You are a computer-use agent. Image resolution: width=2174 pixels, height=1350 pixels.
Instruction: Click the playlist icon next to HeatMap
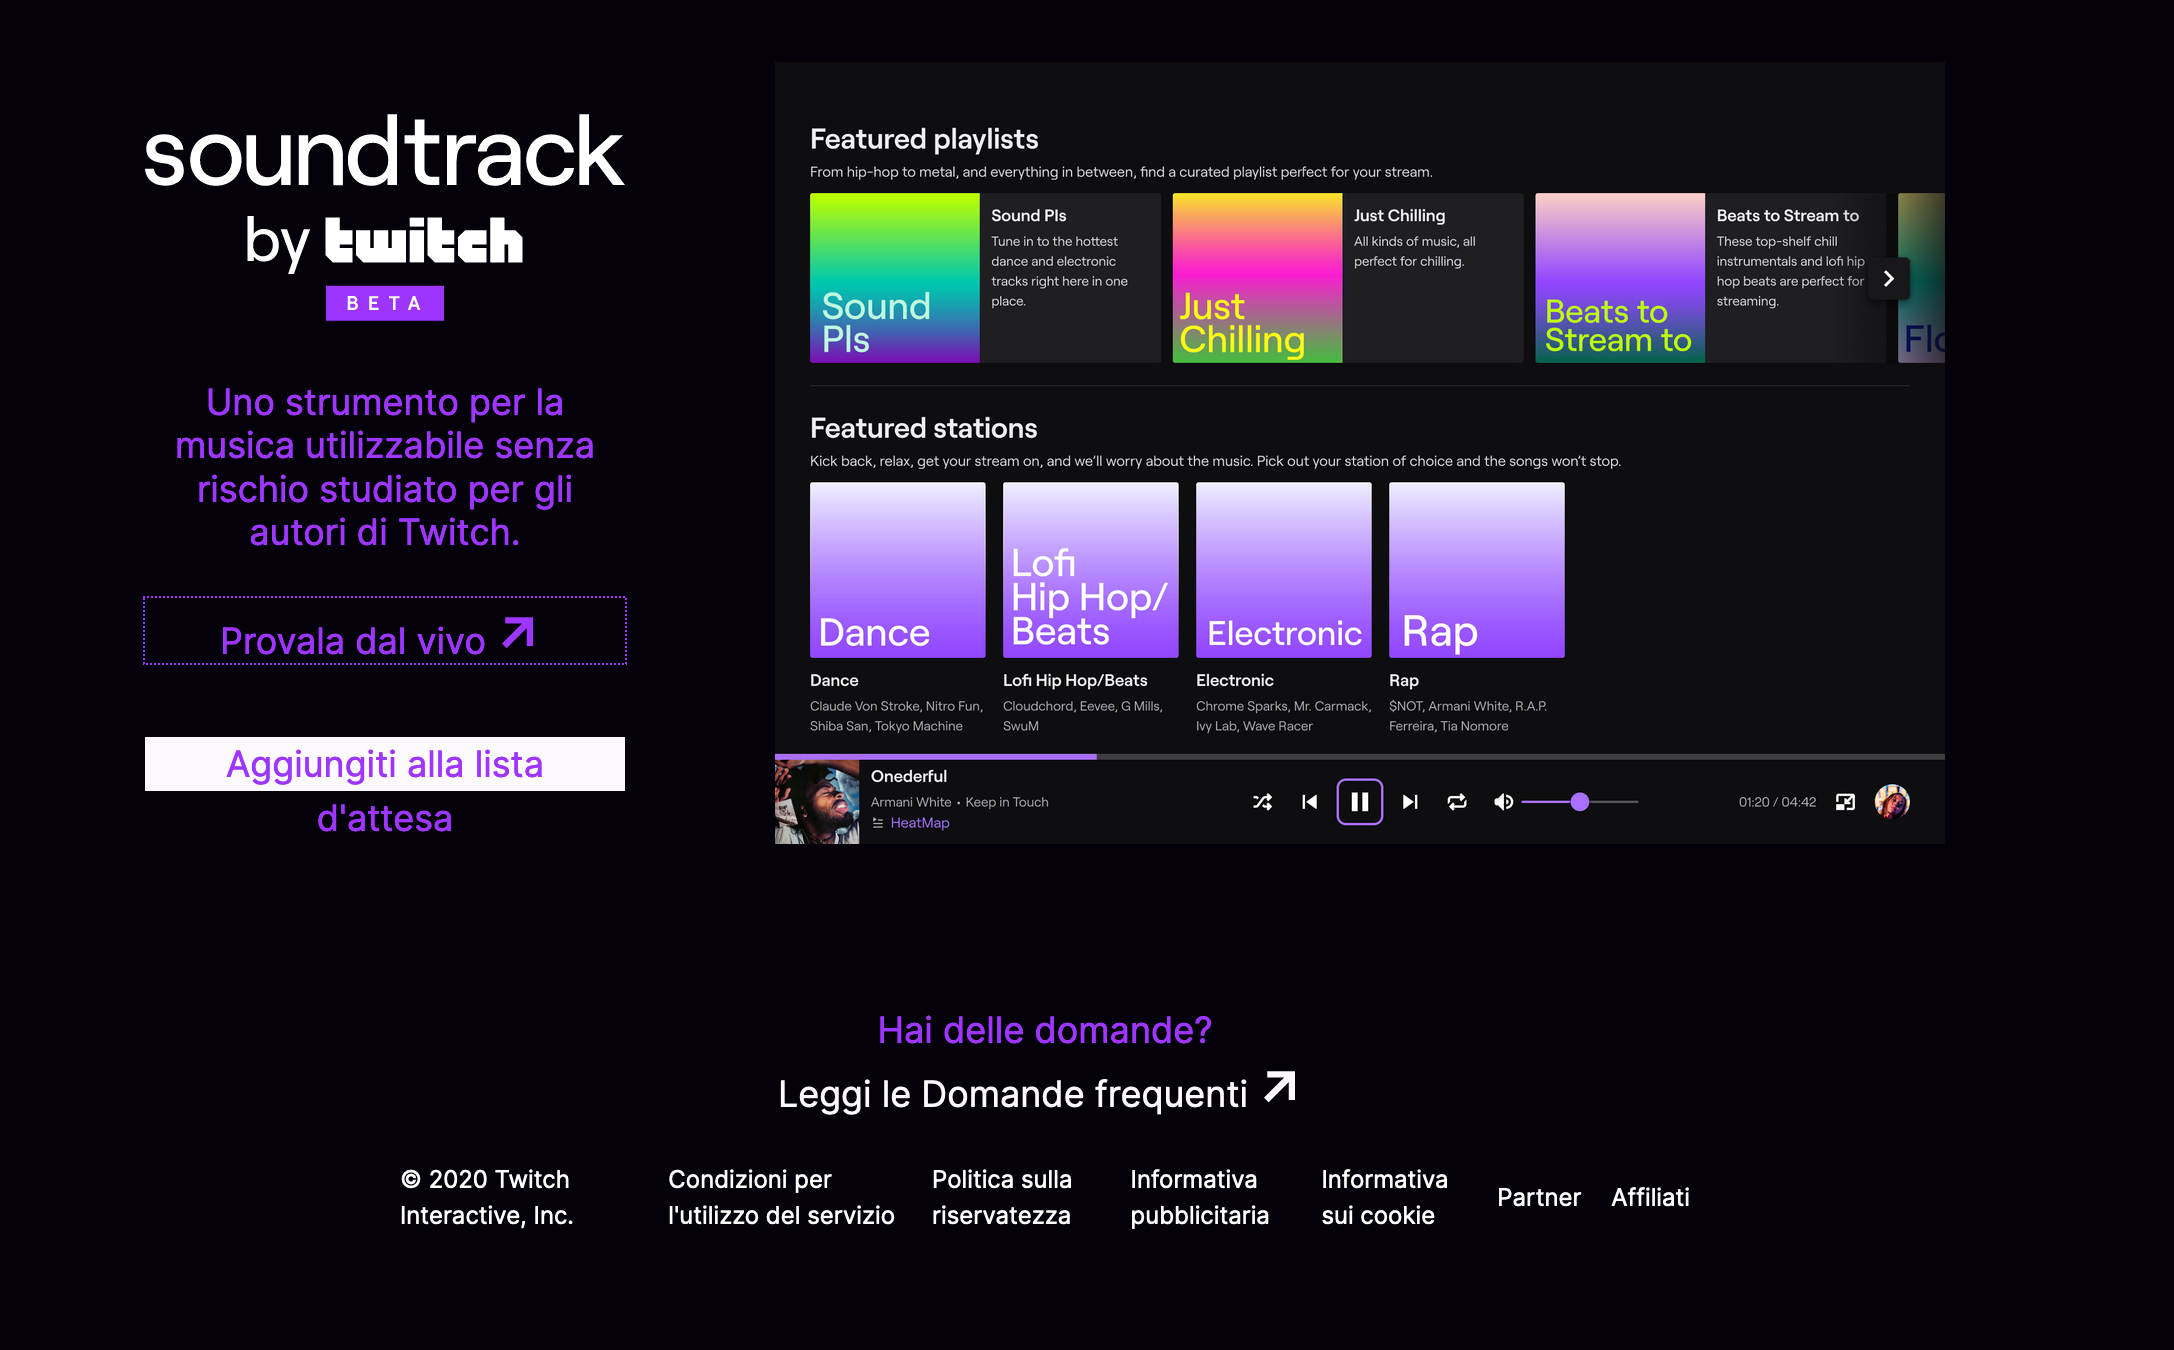click(877, 823)
